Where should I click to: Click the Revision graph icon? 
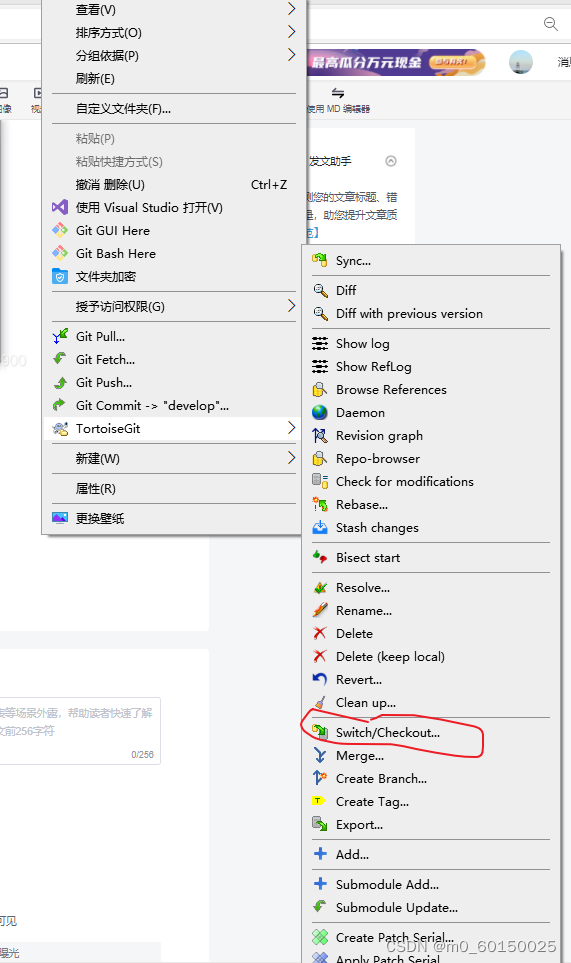point(319,435)
